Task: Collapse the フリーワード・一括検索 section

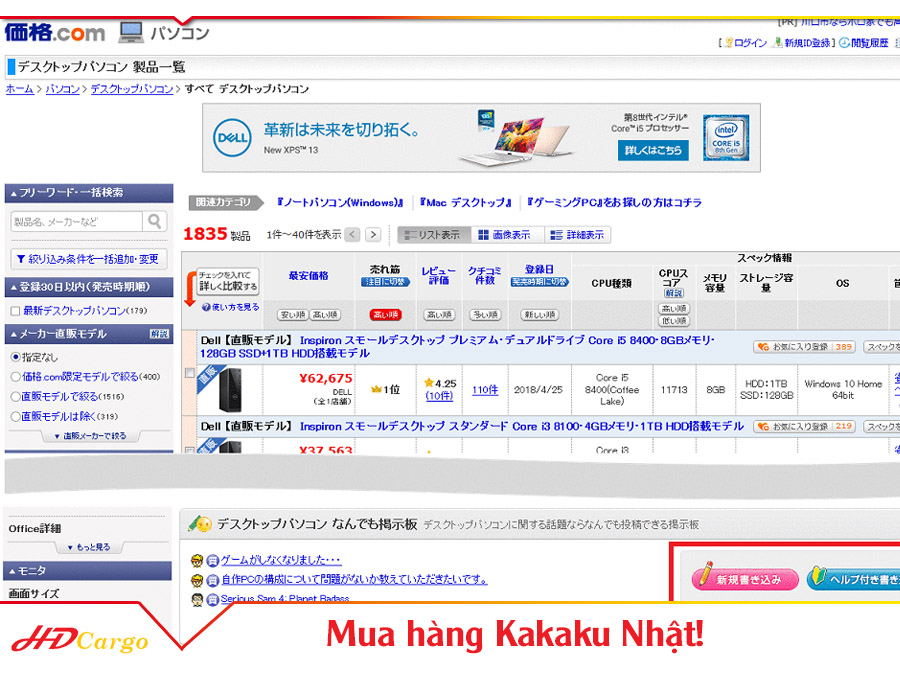Action: [x=89, y=193]
